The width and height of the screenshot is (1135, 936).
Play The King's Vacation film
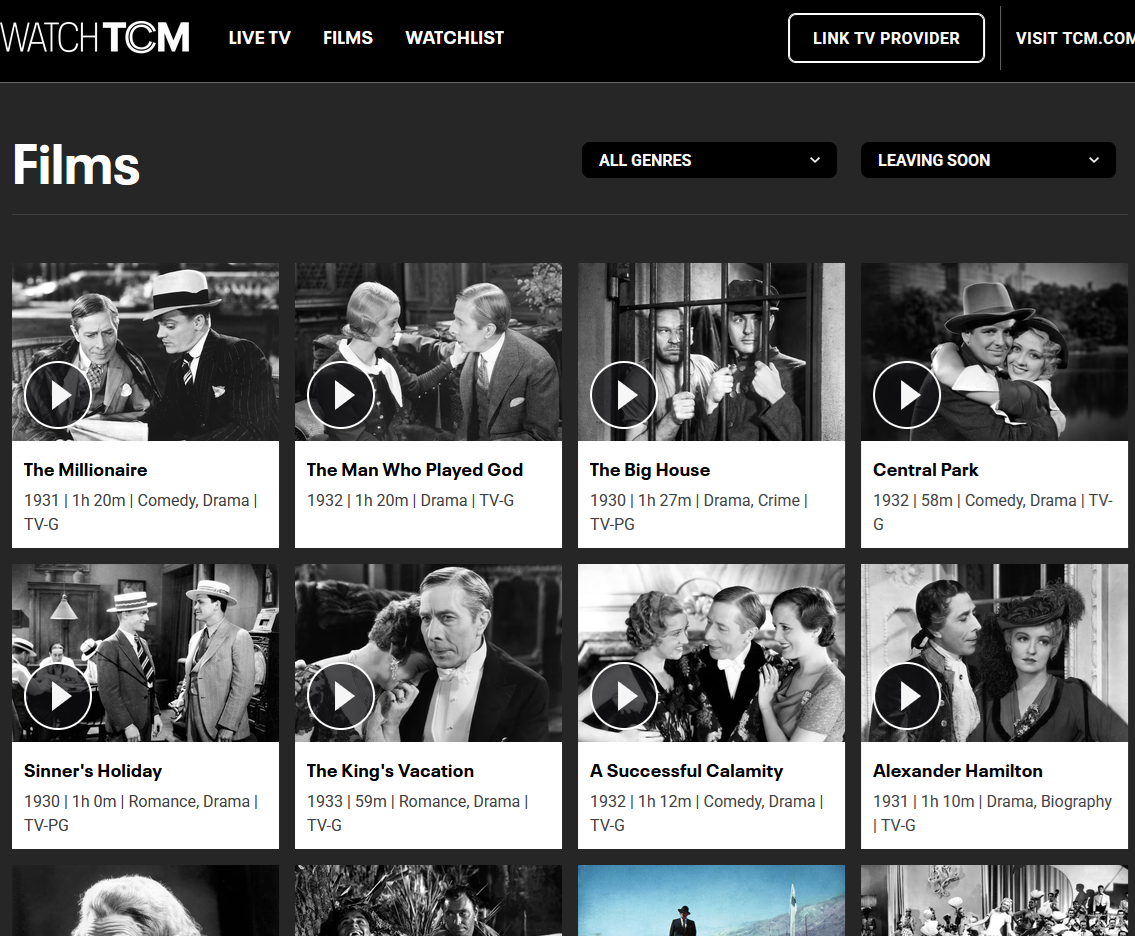(341, 696)
